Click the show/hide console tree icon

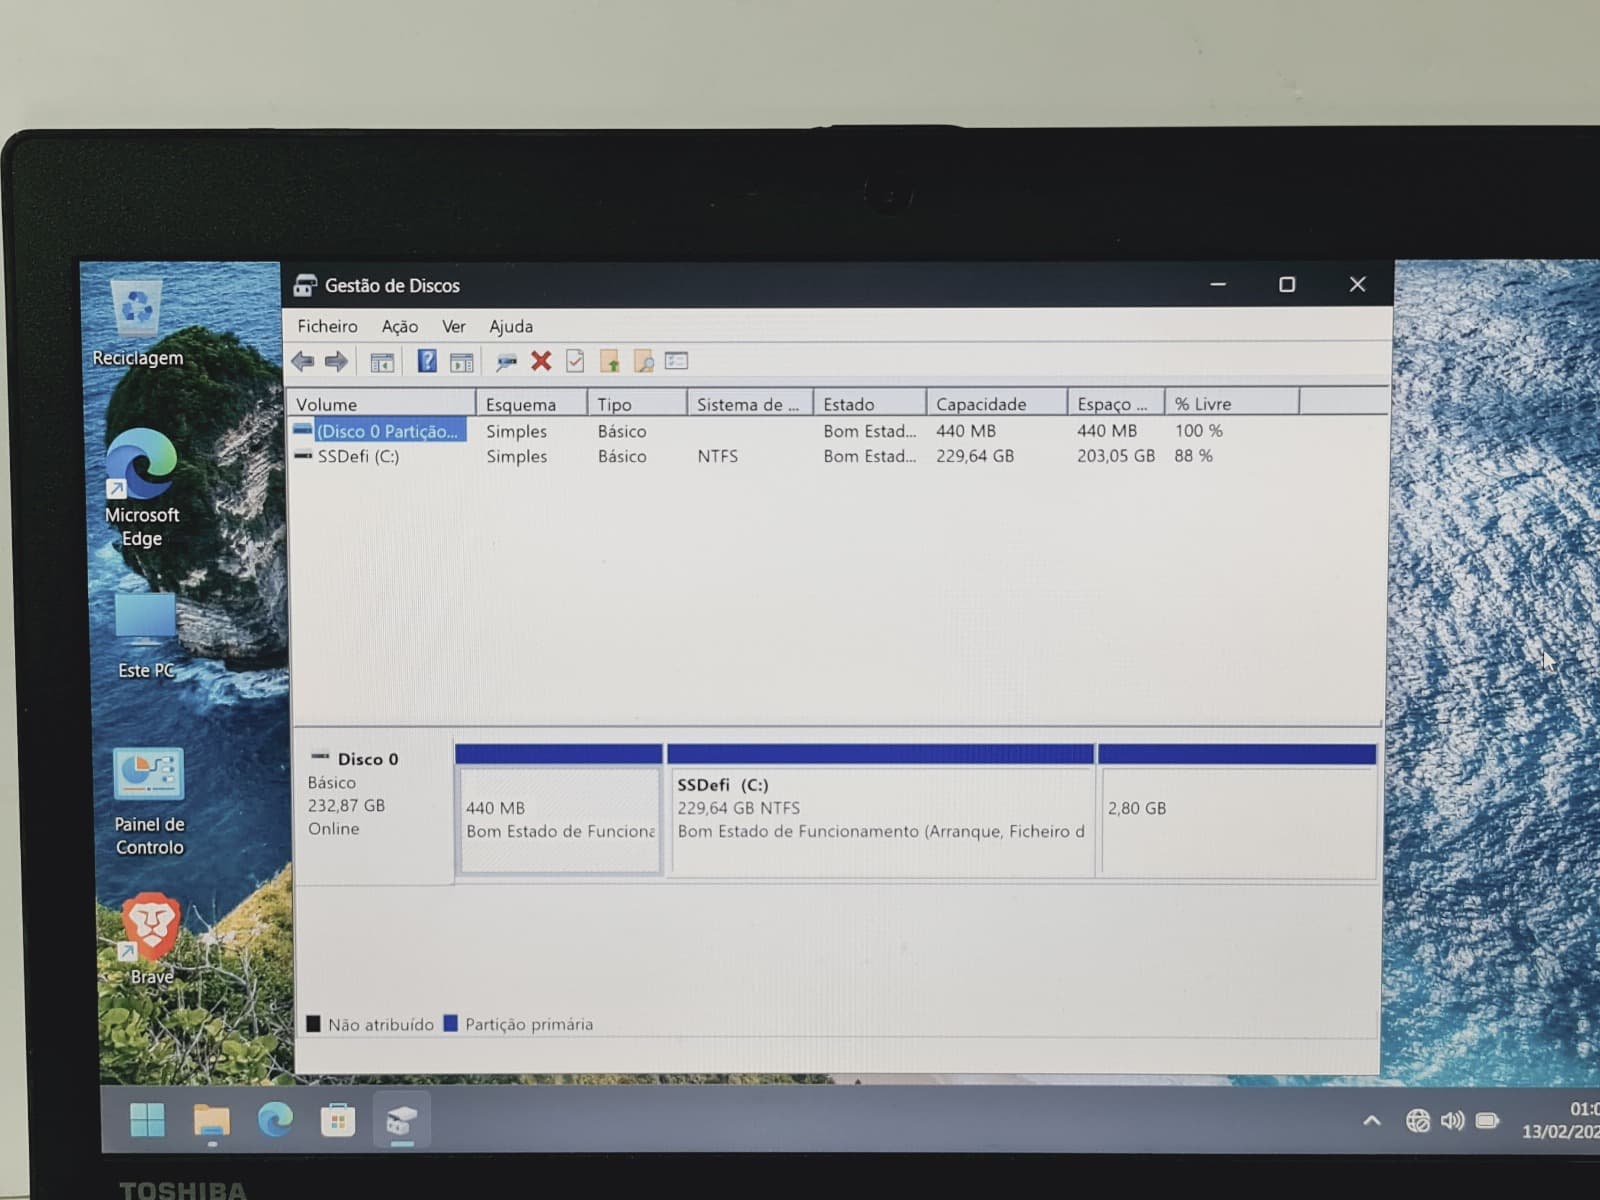coord(382,362)
